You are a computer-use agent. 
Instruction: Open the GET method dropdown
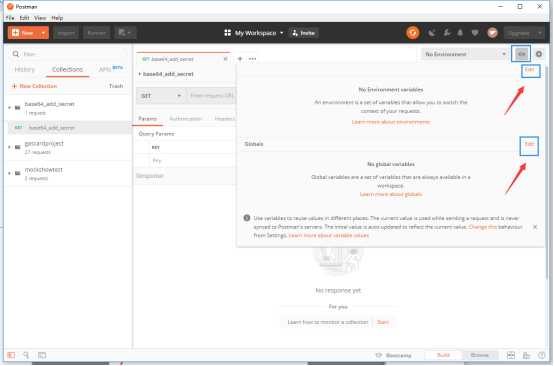tap(160, 96)
